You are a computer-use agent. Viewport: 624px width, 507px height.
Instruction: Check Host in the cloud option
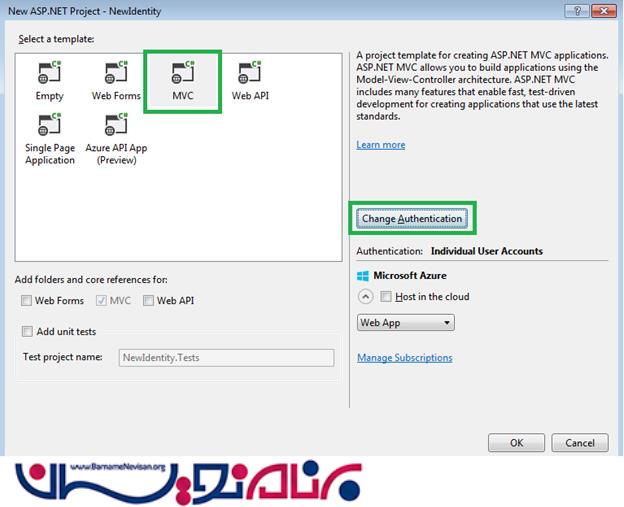coord(386,296)
